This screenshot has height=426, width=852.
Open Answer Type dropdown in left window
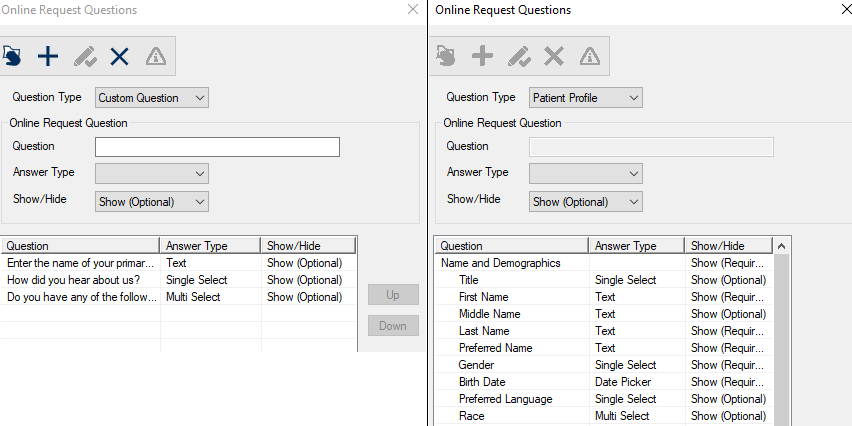pyautogui.click(x=152, y=173)
